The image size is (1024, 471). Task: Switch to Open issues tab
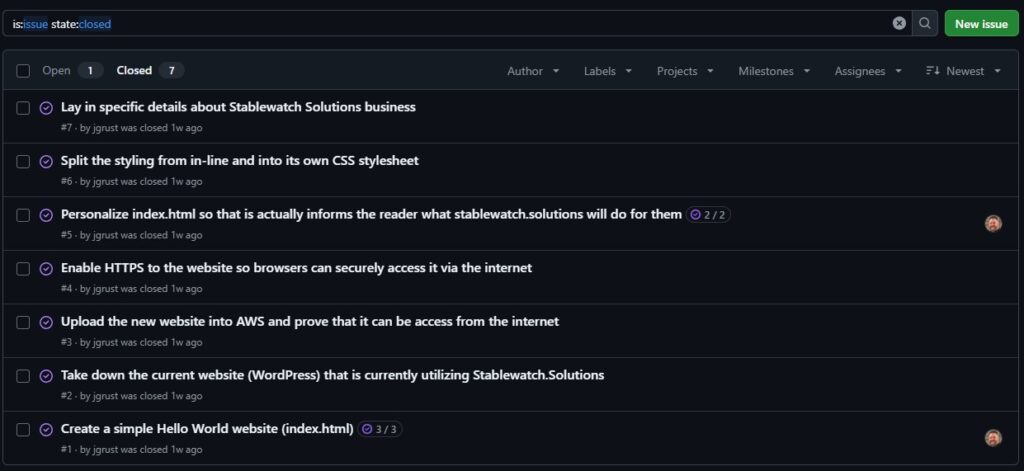click(x=72, y=71)
